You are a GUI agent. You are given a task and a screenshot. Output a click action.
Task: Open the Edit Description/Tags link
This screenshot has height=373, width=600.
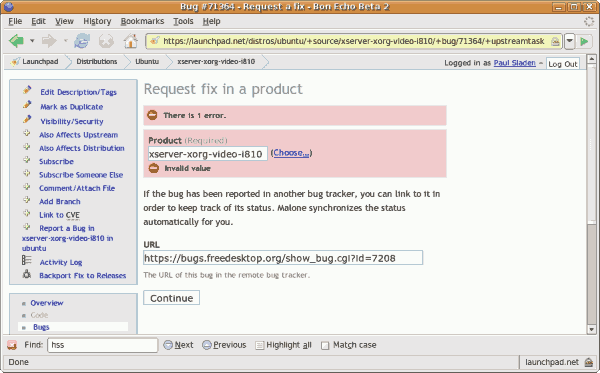[x=78, y=92]
